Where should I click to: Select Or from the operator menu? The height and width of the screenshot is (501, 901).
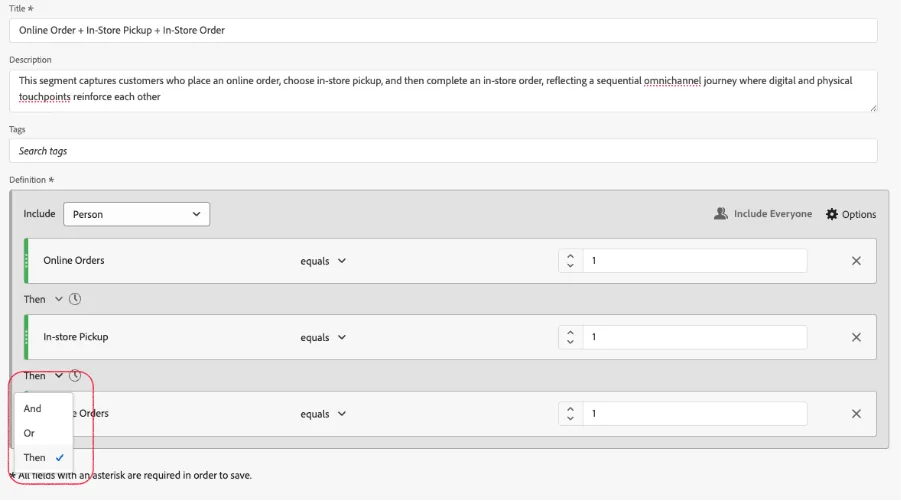(x=44, y=433)
